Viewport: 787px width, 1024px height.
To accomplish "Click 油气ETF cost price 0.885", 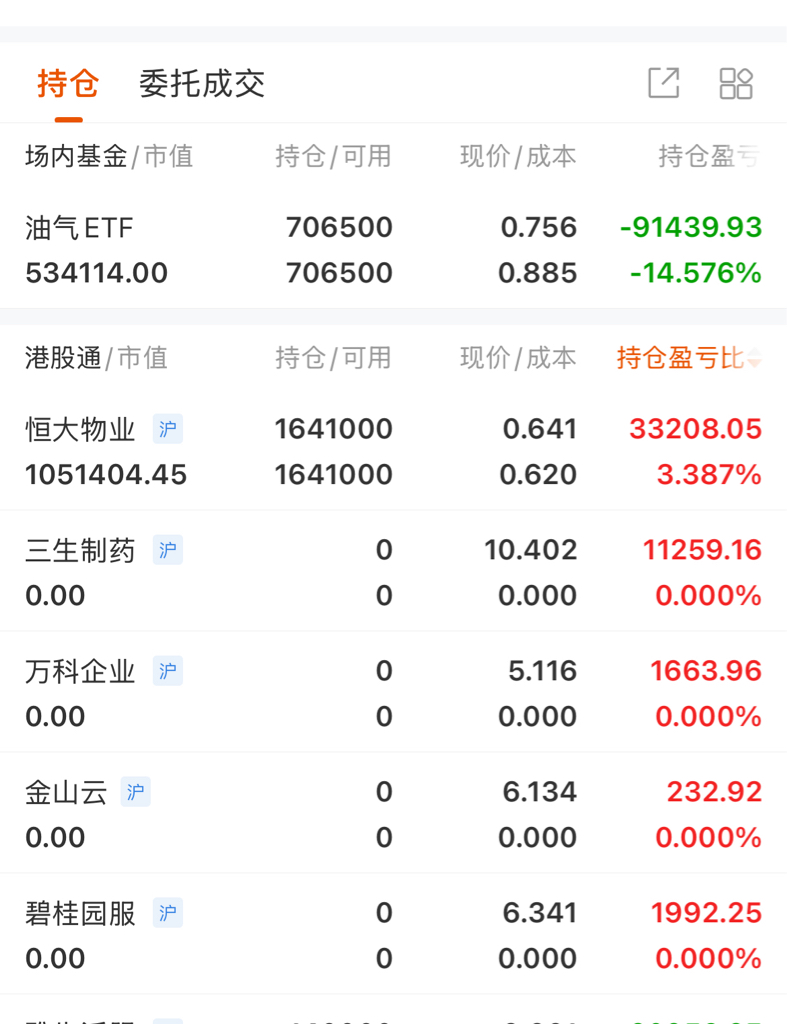I will click(x=538, y=273).
